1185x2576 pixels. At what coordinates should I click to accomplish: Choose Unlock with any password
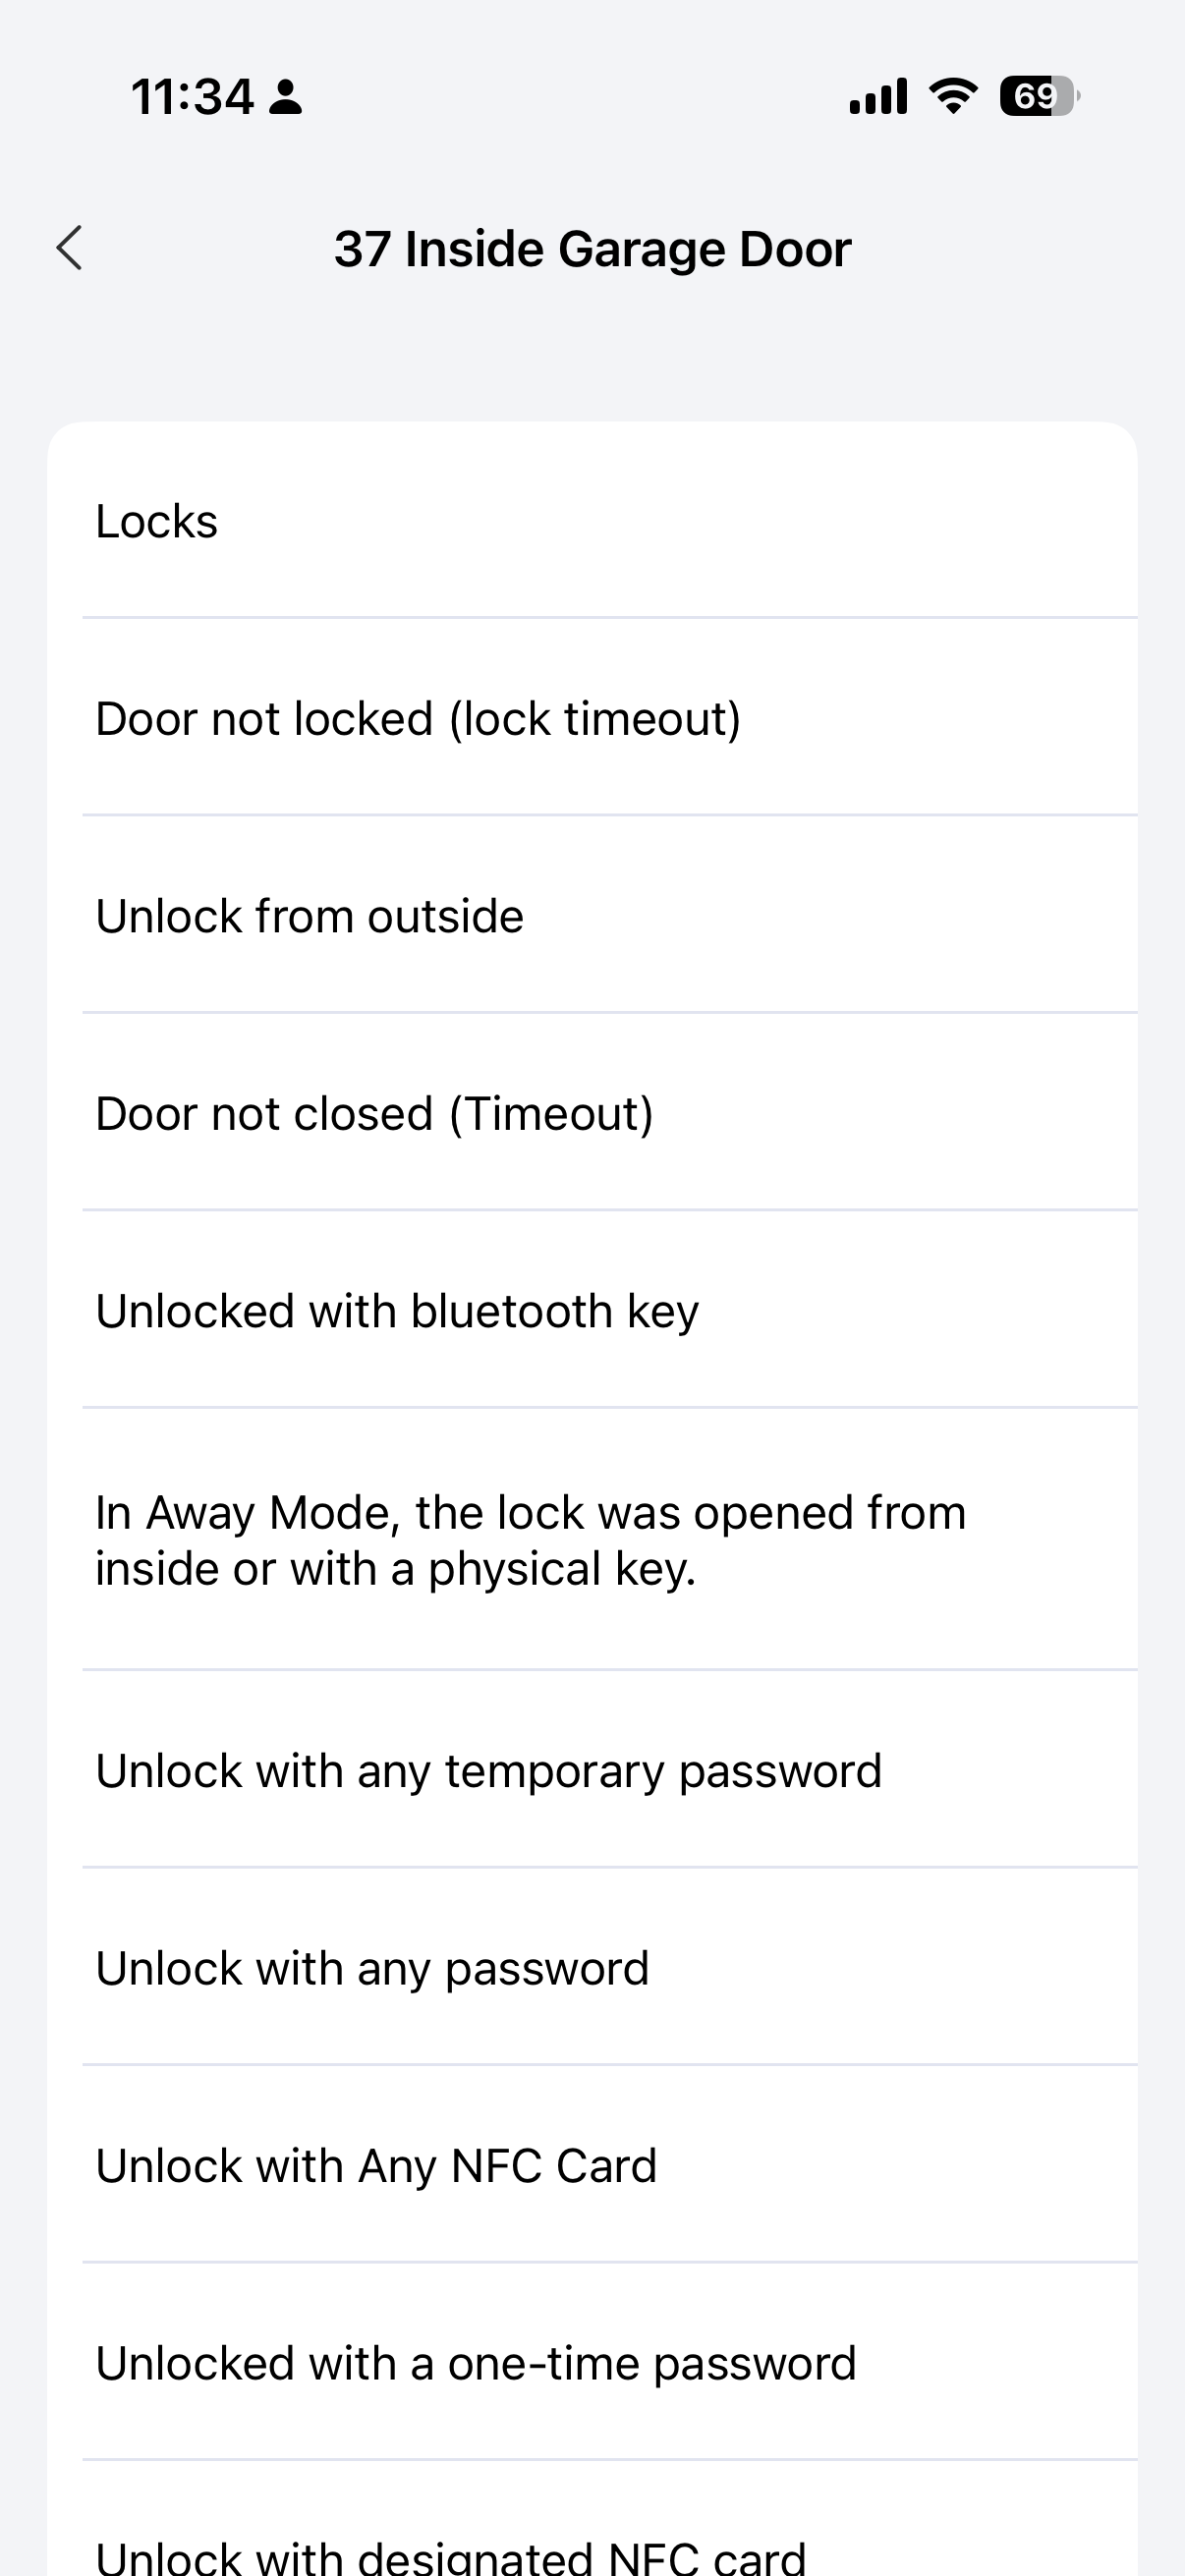(x=592, y=1968)
